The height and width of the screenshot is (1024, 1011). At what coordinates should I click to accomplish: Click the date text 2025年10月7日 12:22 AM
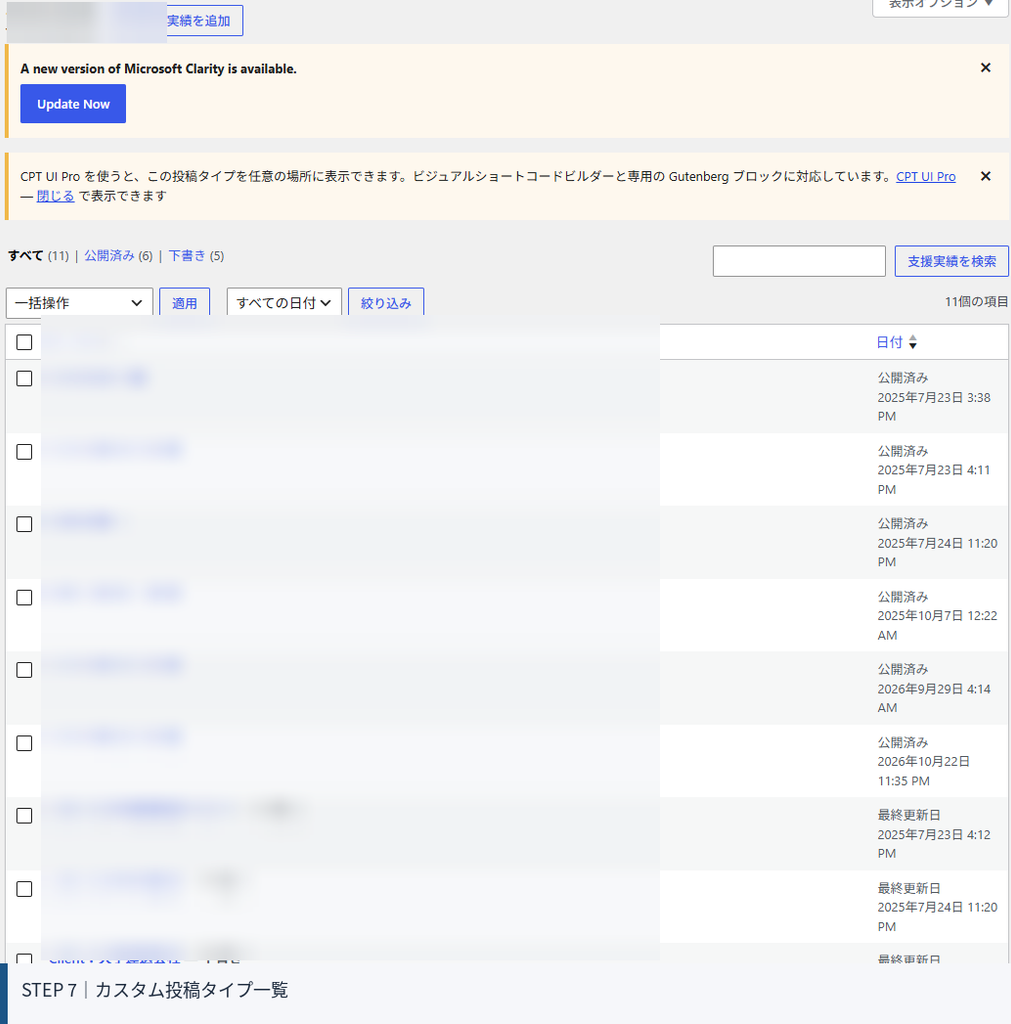[937, 626]
